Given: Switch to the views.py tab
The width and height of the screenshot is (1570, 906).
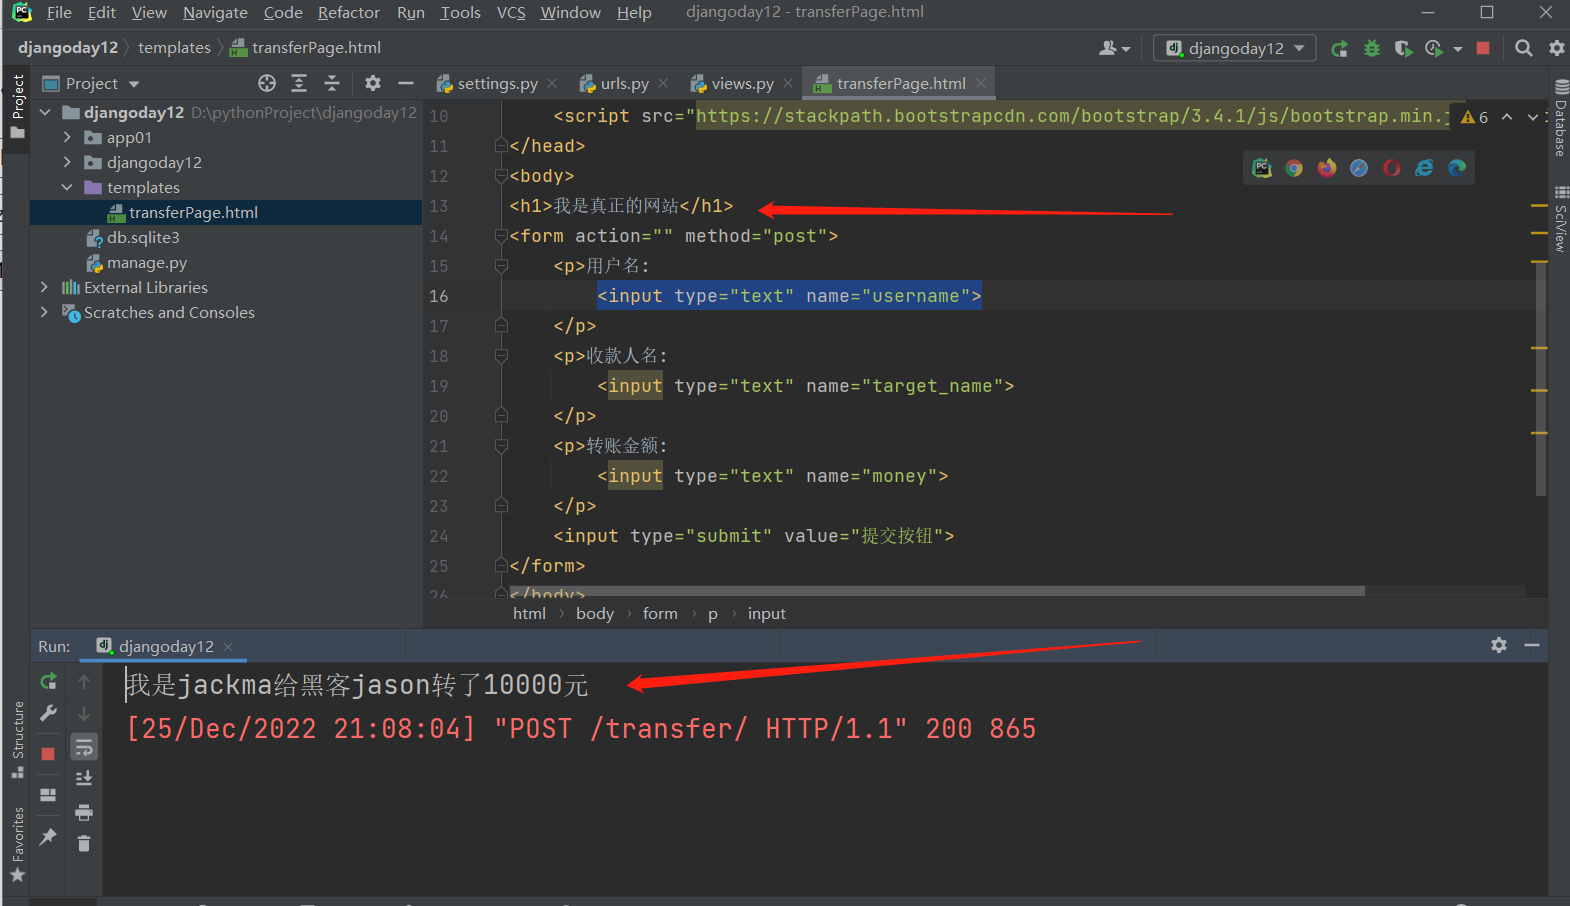Looking at the screenshot, I should [742, 84].
